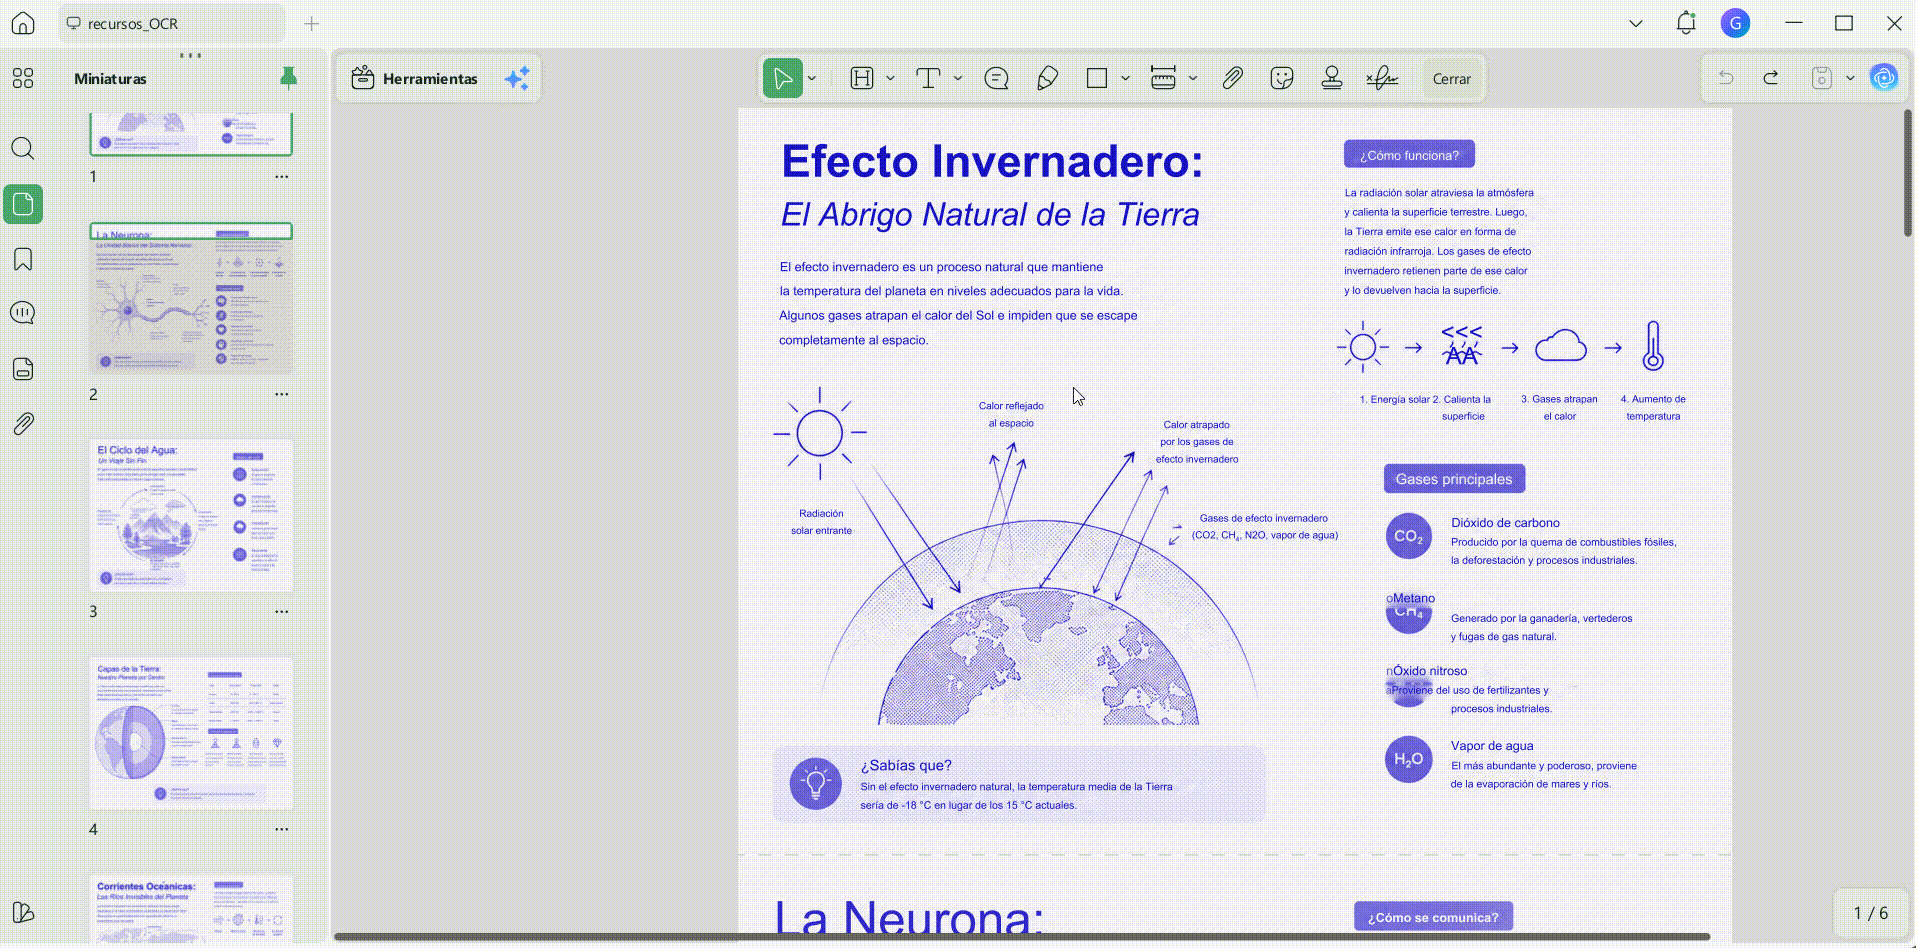1916x948 pixels.
Task: Expand the selection tool dropdown arrow
Action: pos(812,79)
